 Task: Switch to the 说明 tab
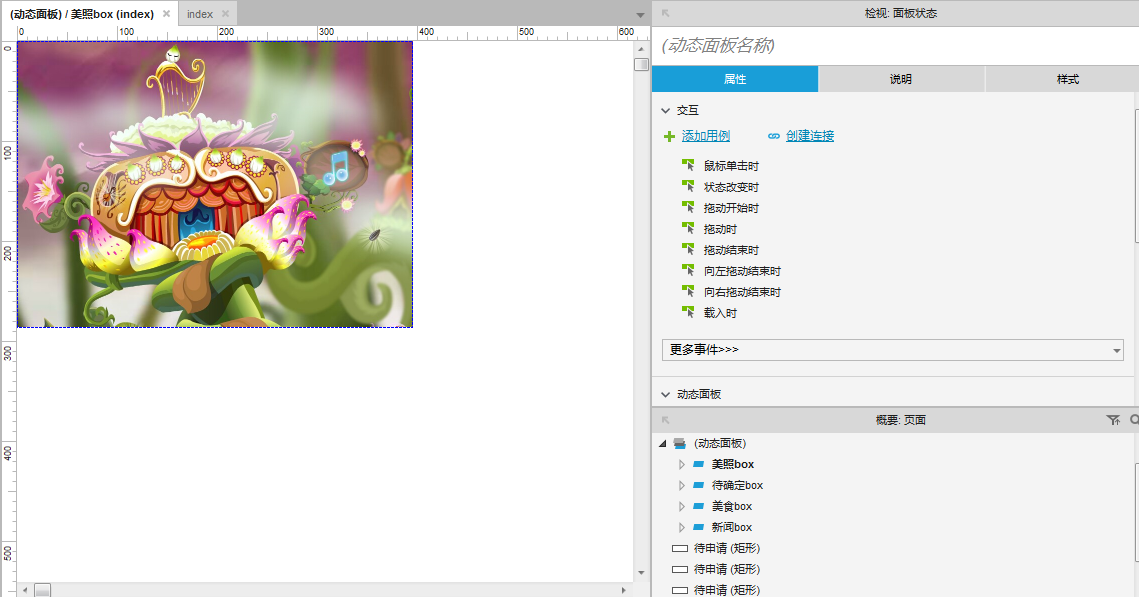[901, 79]
